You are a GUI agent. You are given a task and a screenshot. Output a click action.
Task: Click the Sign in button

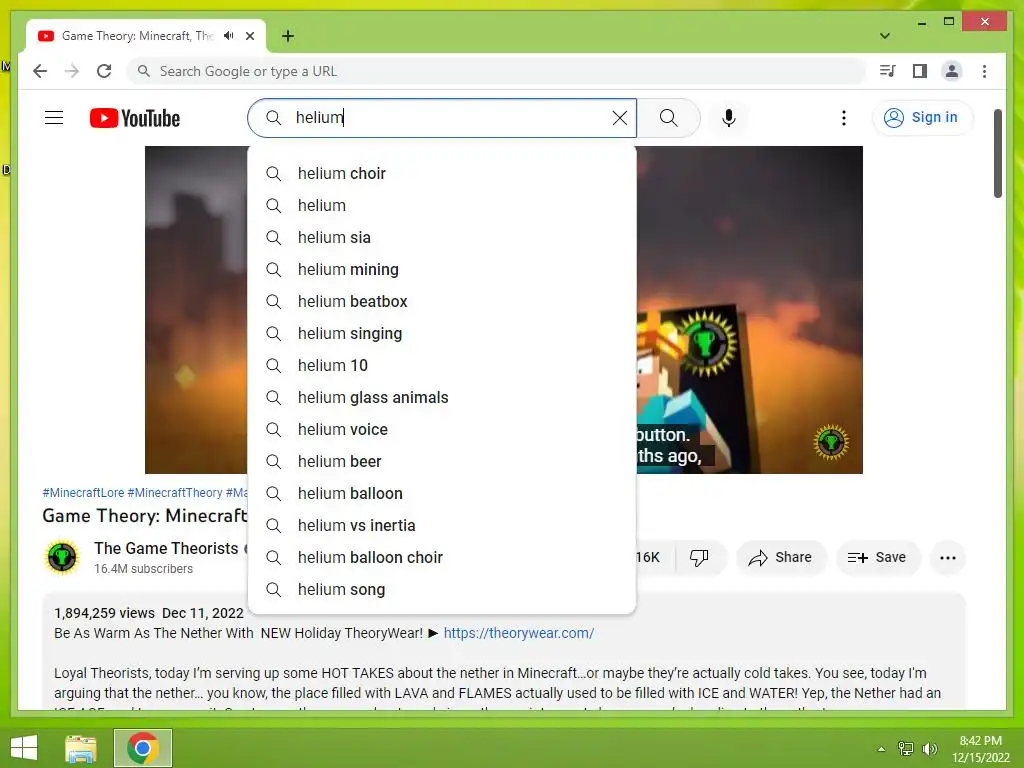tap(921, 118)
